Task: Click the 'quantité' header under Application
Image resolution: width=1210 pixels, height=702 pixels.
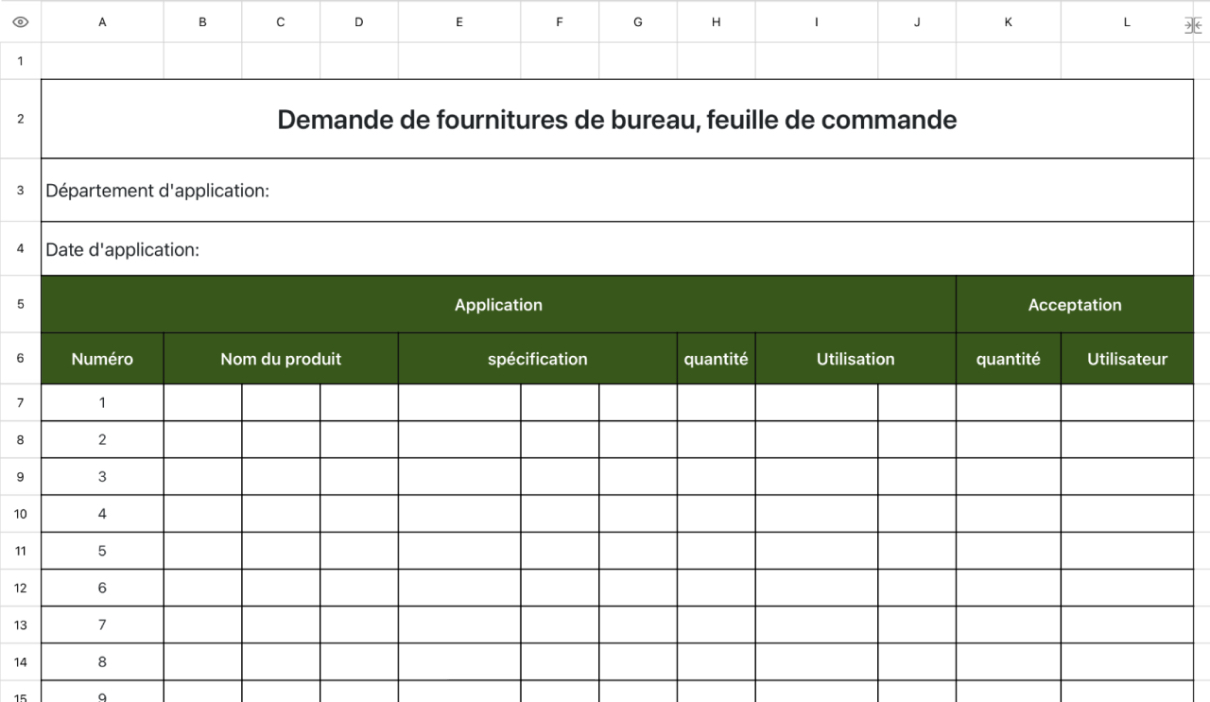Action: tap(716, 358)
